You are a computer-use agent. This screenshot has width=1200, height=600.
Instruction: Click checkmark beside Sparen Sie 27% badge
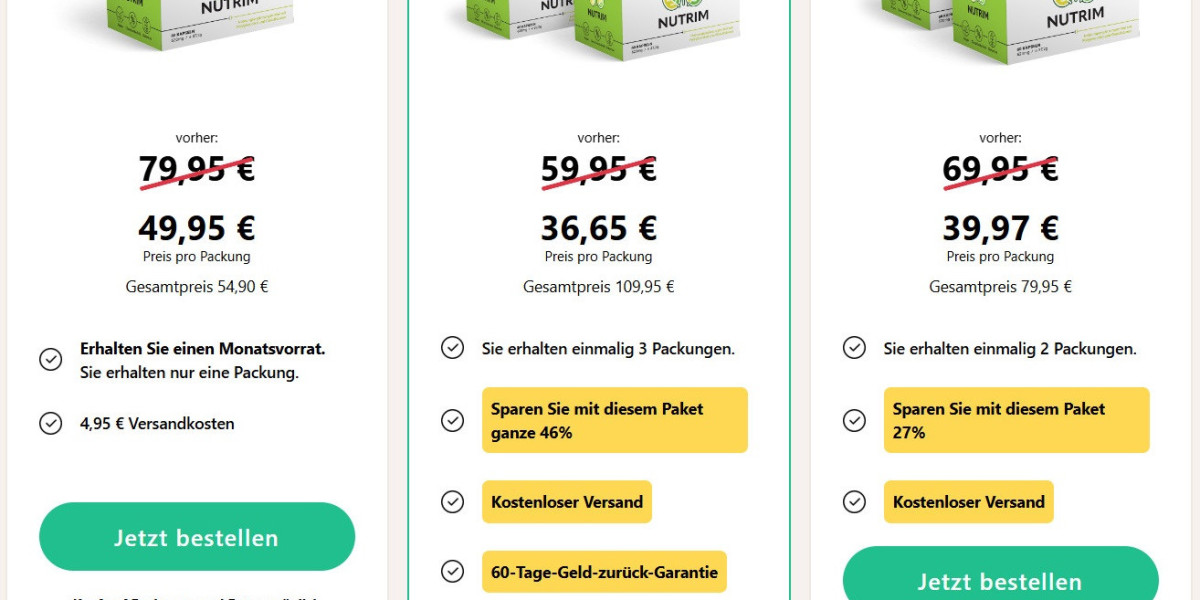pos(854,420)
